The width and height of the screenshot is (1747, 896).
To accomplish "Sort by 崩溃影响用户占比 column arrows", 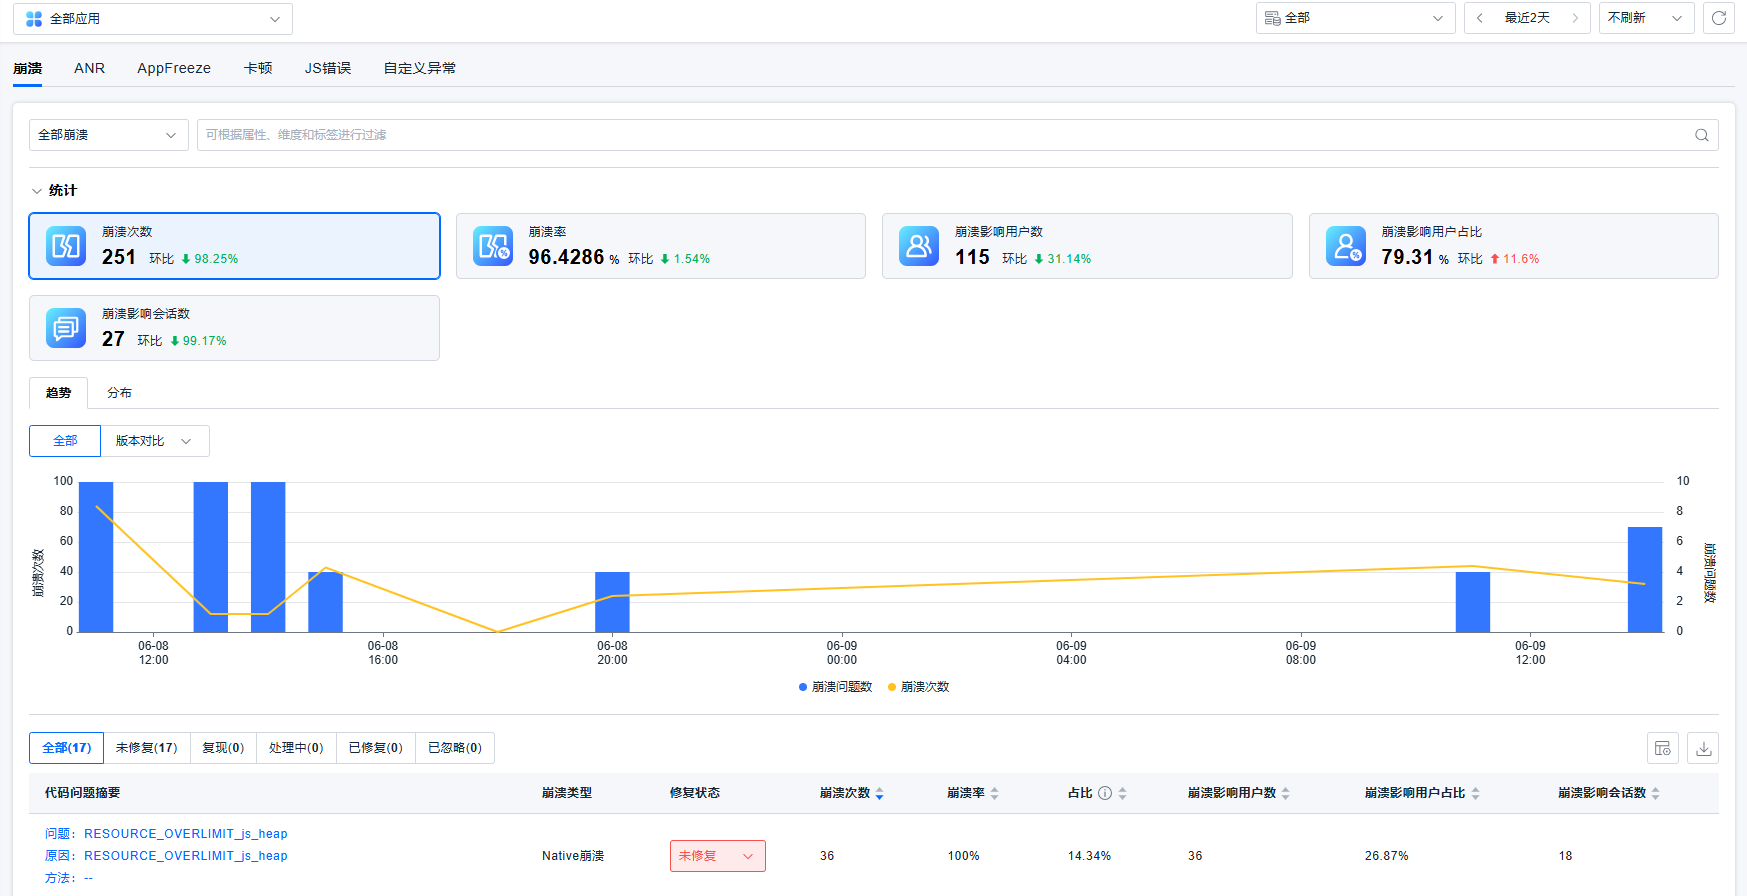I will click(x=1475, y=793).
